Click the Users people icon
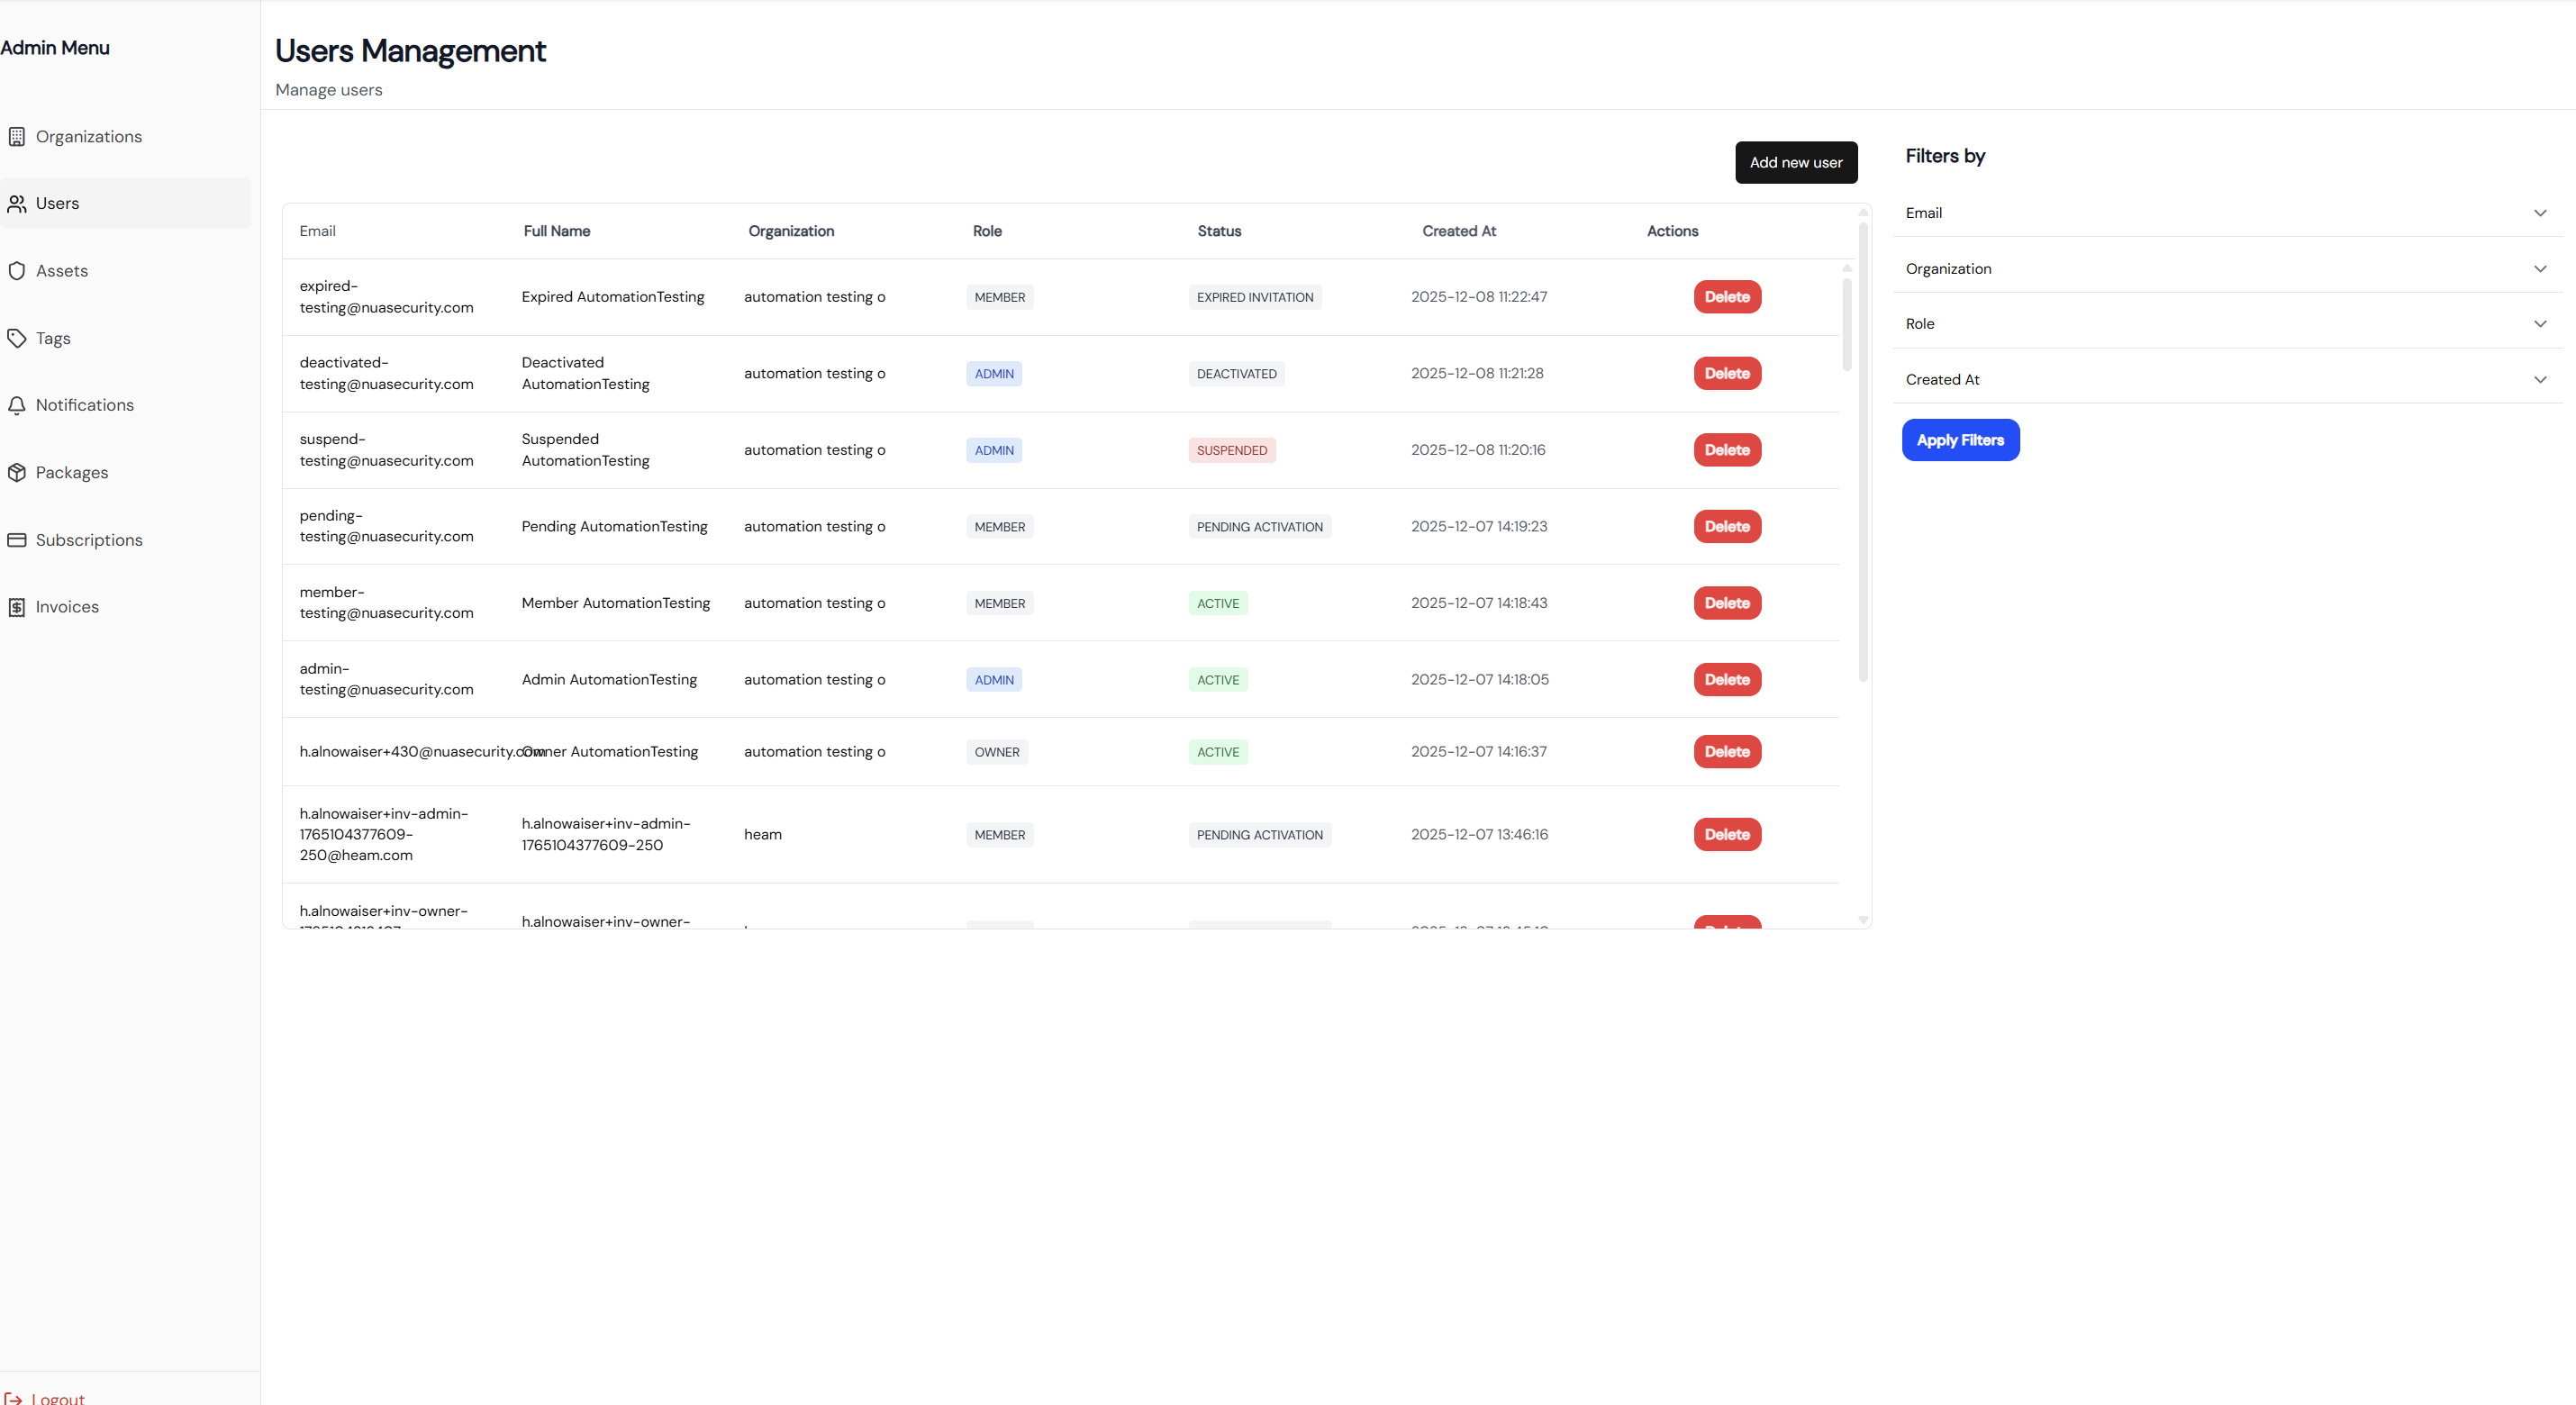This screenshot has height=1405, width=2576. (17, 204)
